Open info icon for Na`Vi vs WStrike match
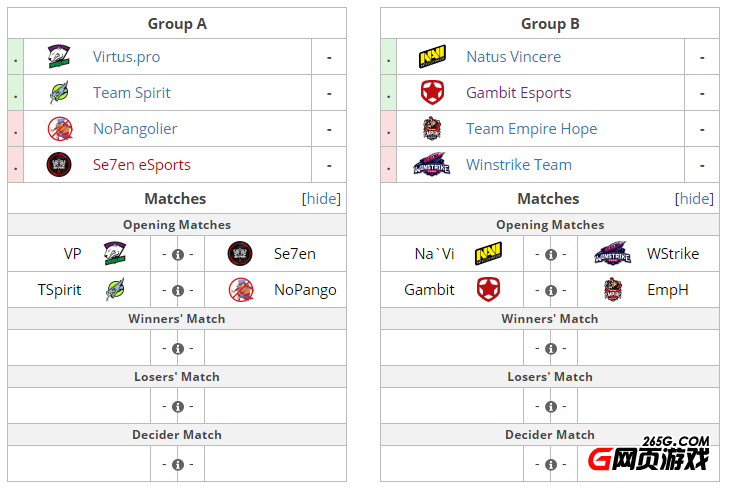The height and width of the screenshot is (492, 734). coord(551,255)
